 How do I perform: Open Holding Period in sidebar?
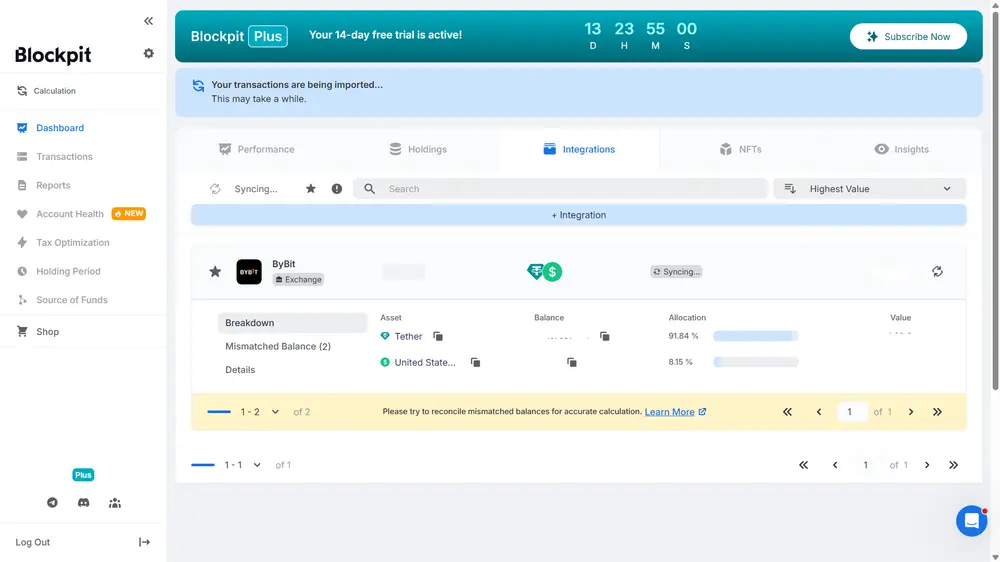coord(68,271)
